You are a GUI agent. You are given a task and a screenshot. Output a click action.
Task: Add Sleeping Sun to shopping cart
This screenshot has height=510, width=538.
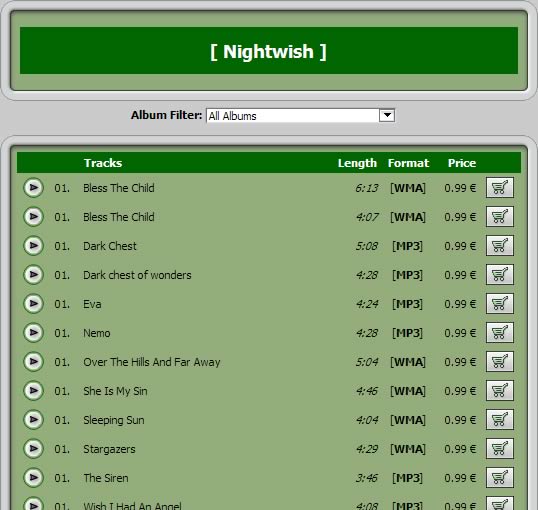click(500, 419)
